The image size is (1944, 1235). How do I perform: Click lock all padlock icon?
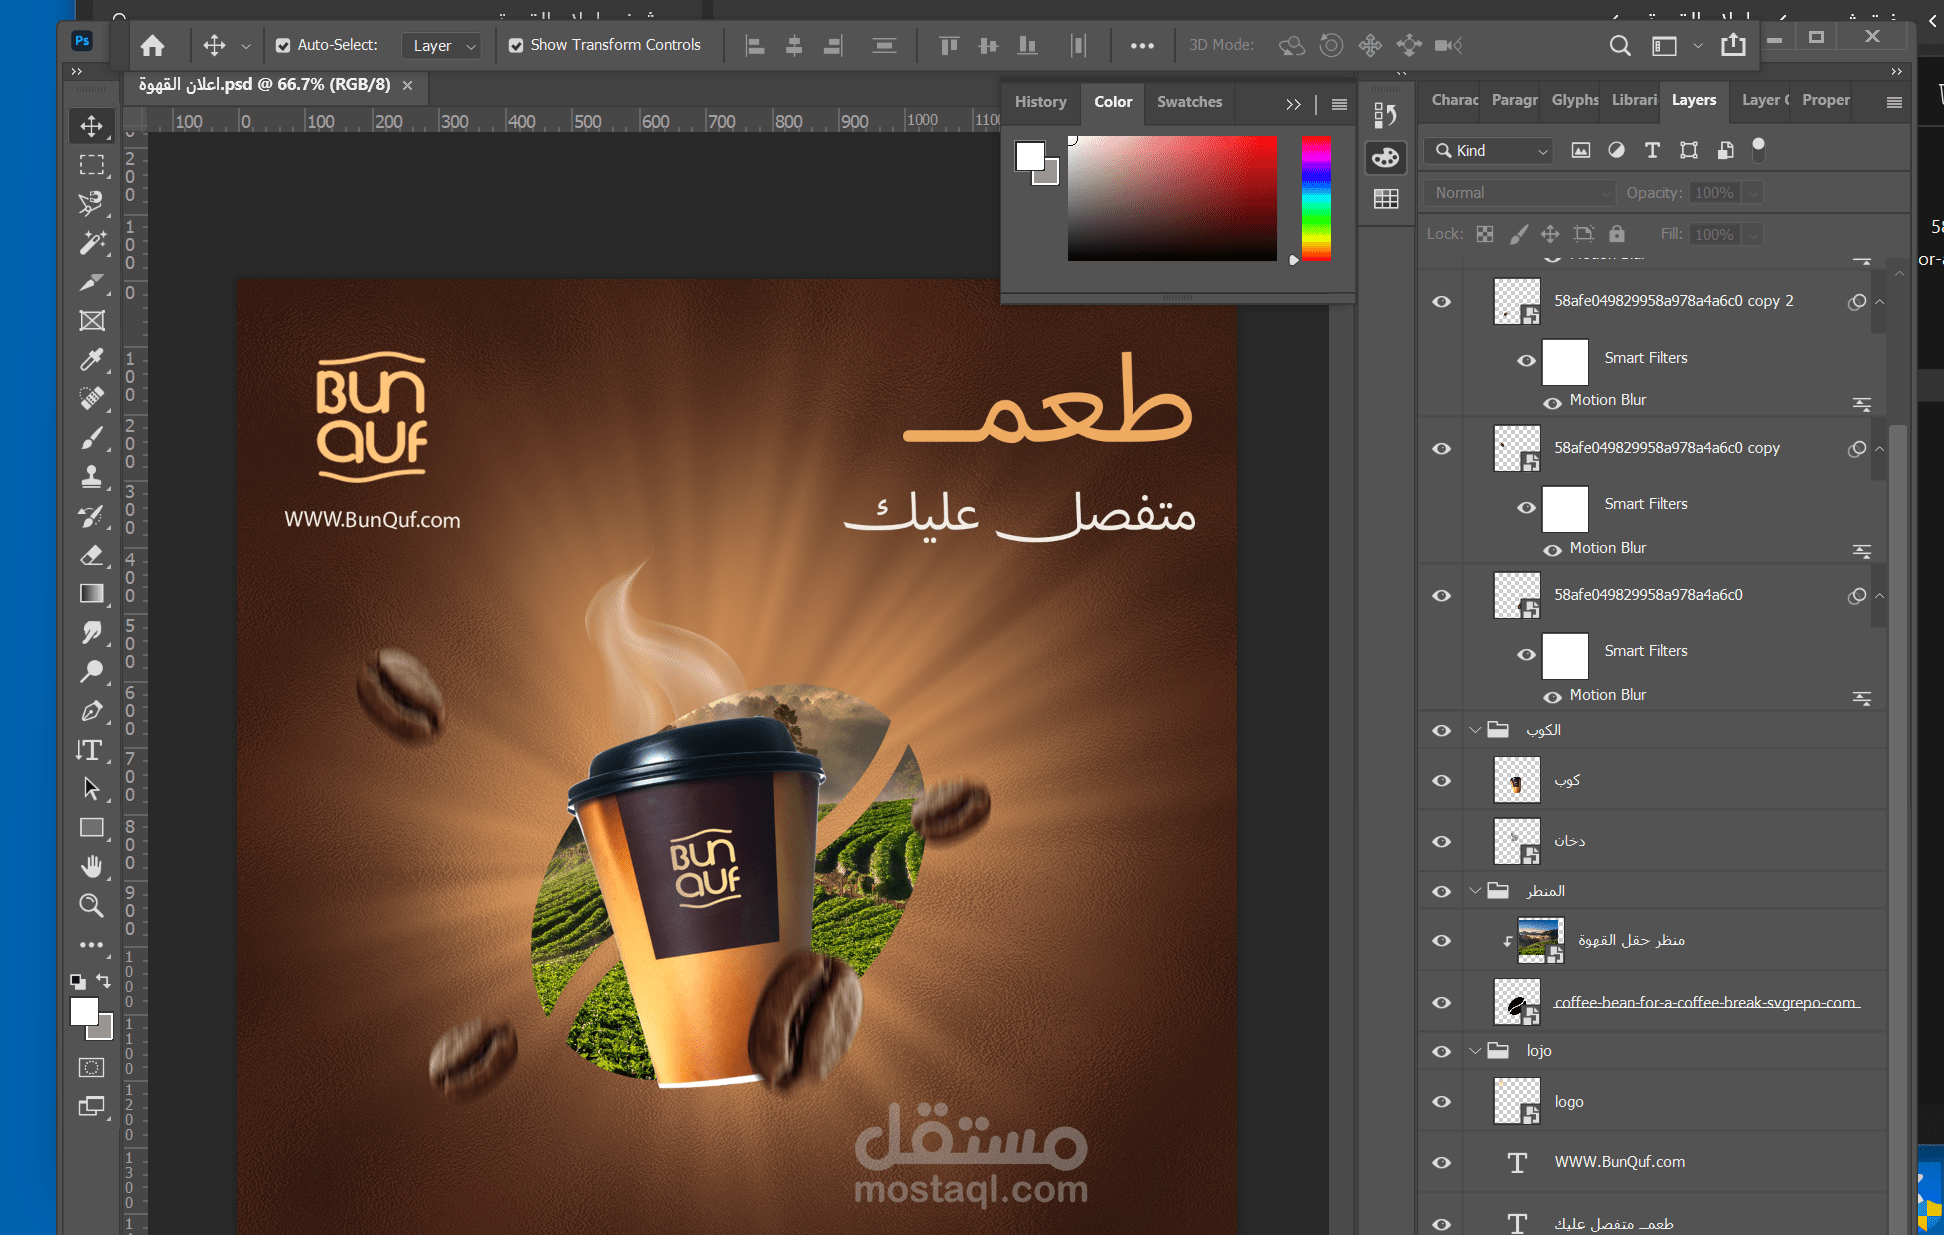point(1617,234)
